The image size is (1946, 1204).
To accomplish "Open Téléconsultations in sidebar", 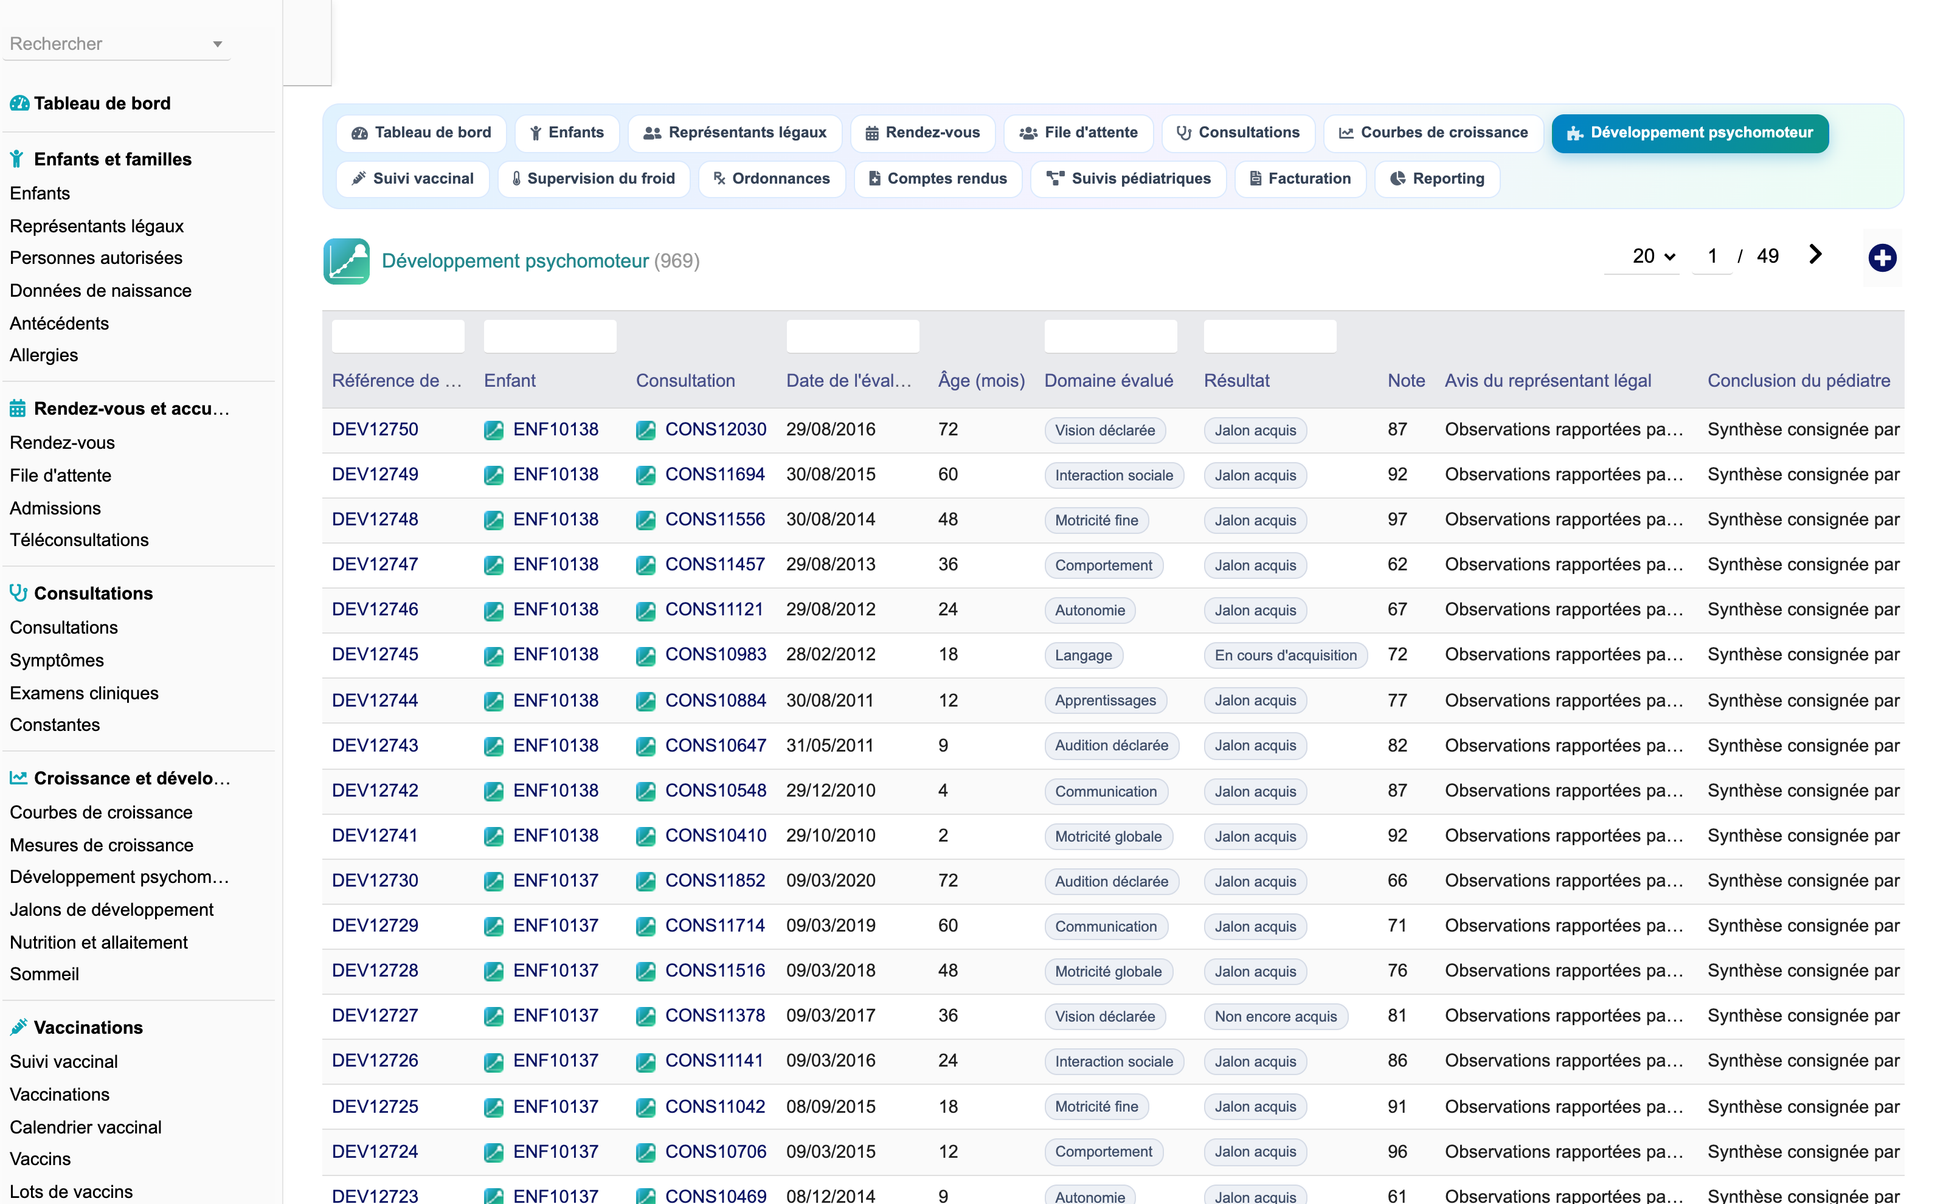I will 79,540.
